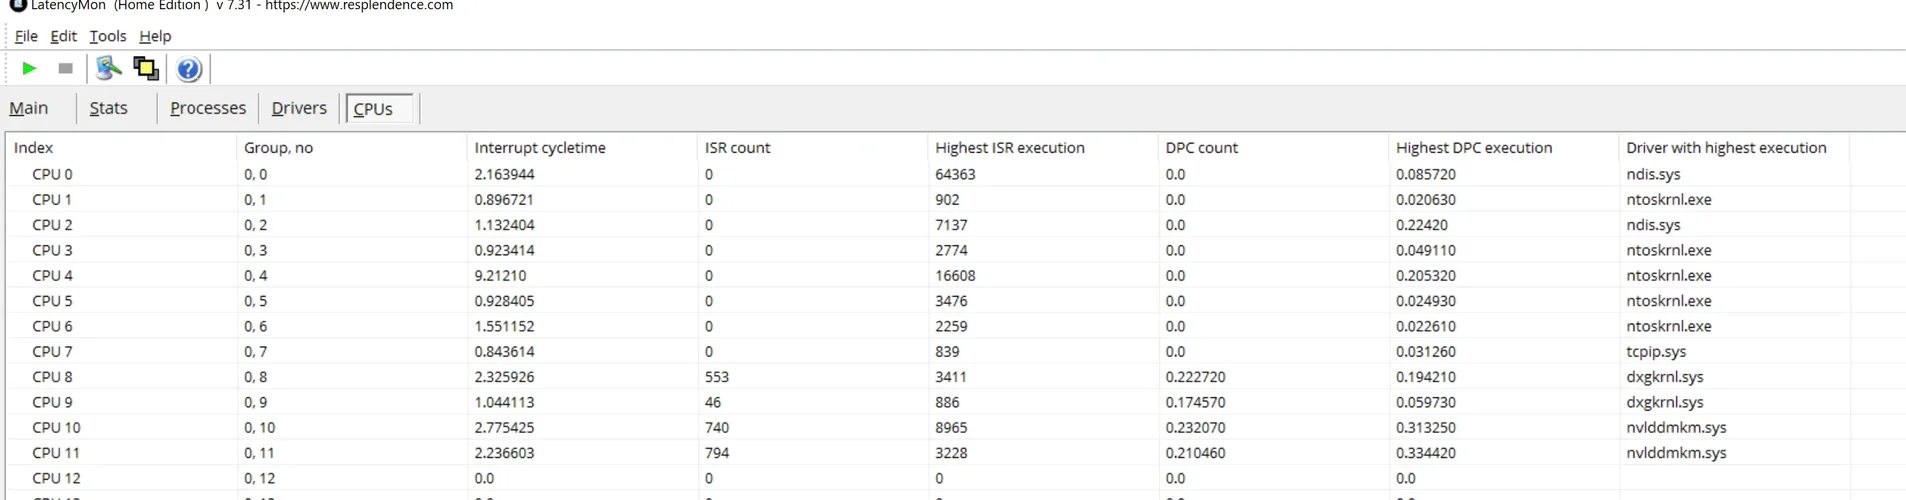
Task: Open the Help menu
Action: [x=155, y=36]
